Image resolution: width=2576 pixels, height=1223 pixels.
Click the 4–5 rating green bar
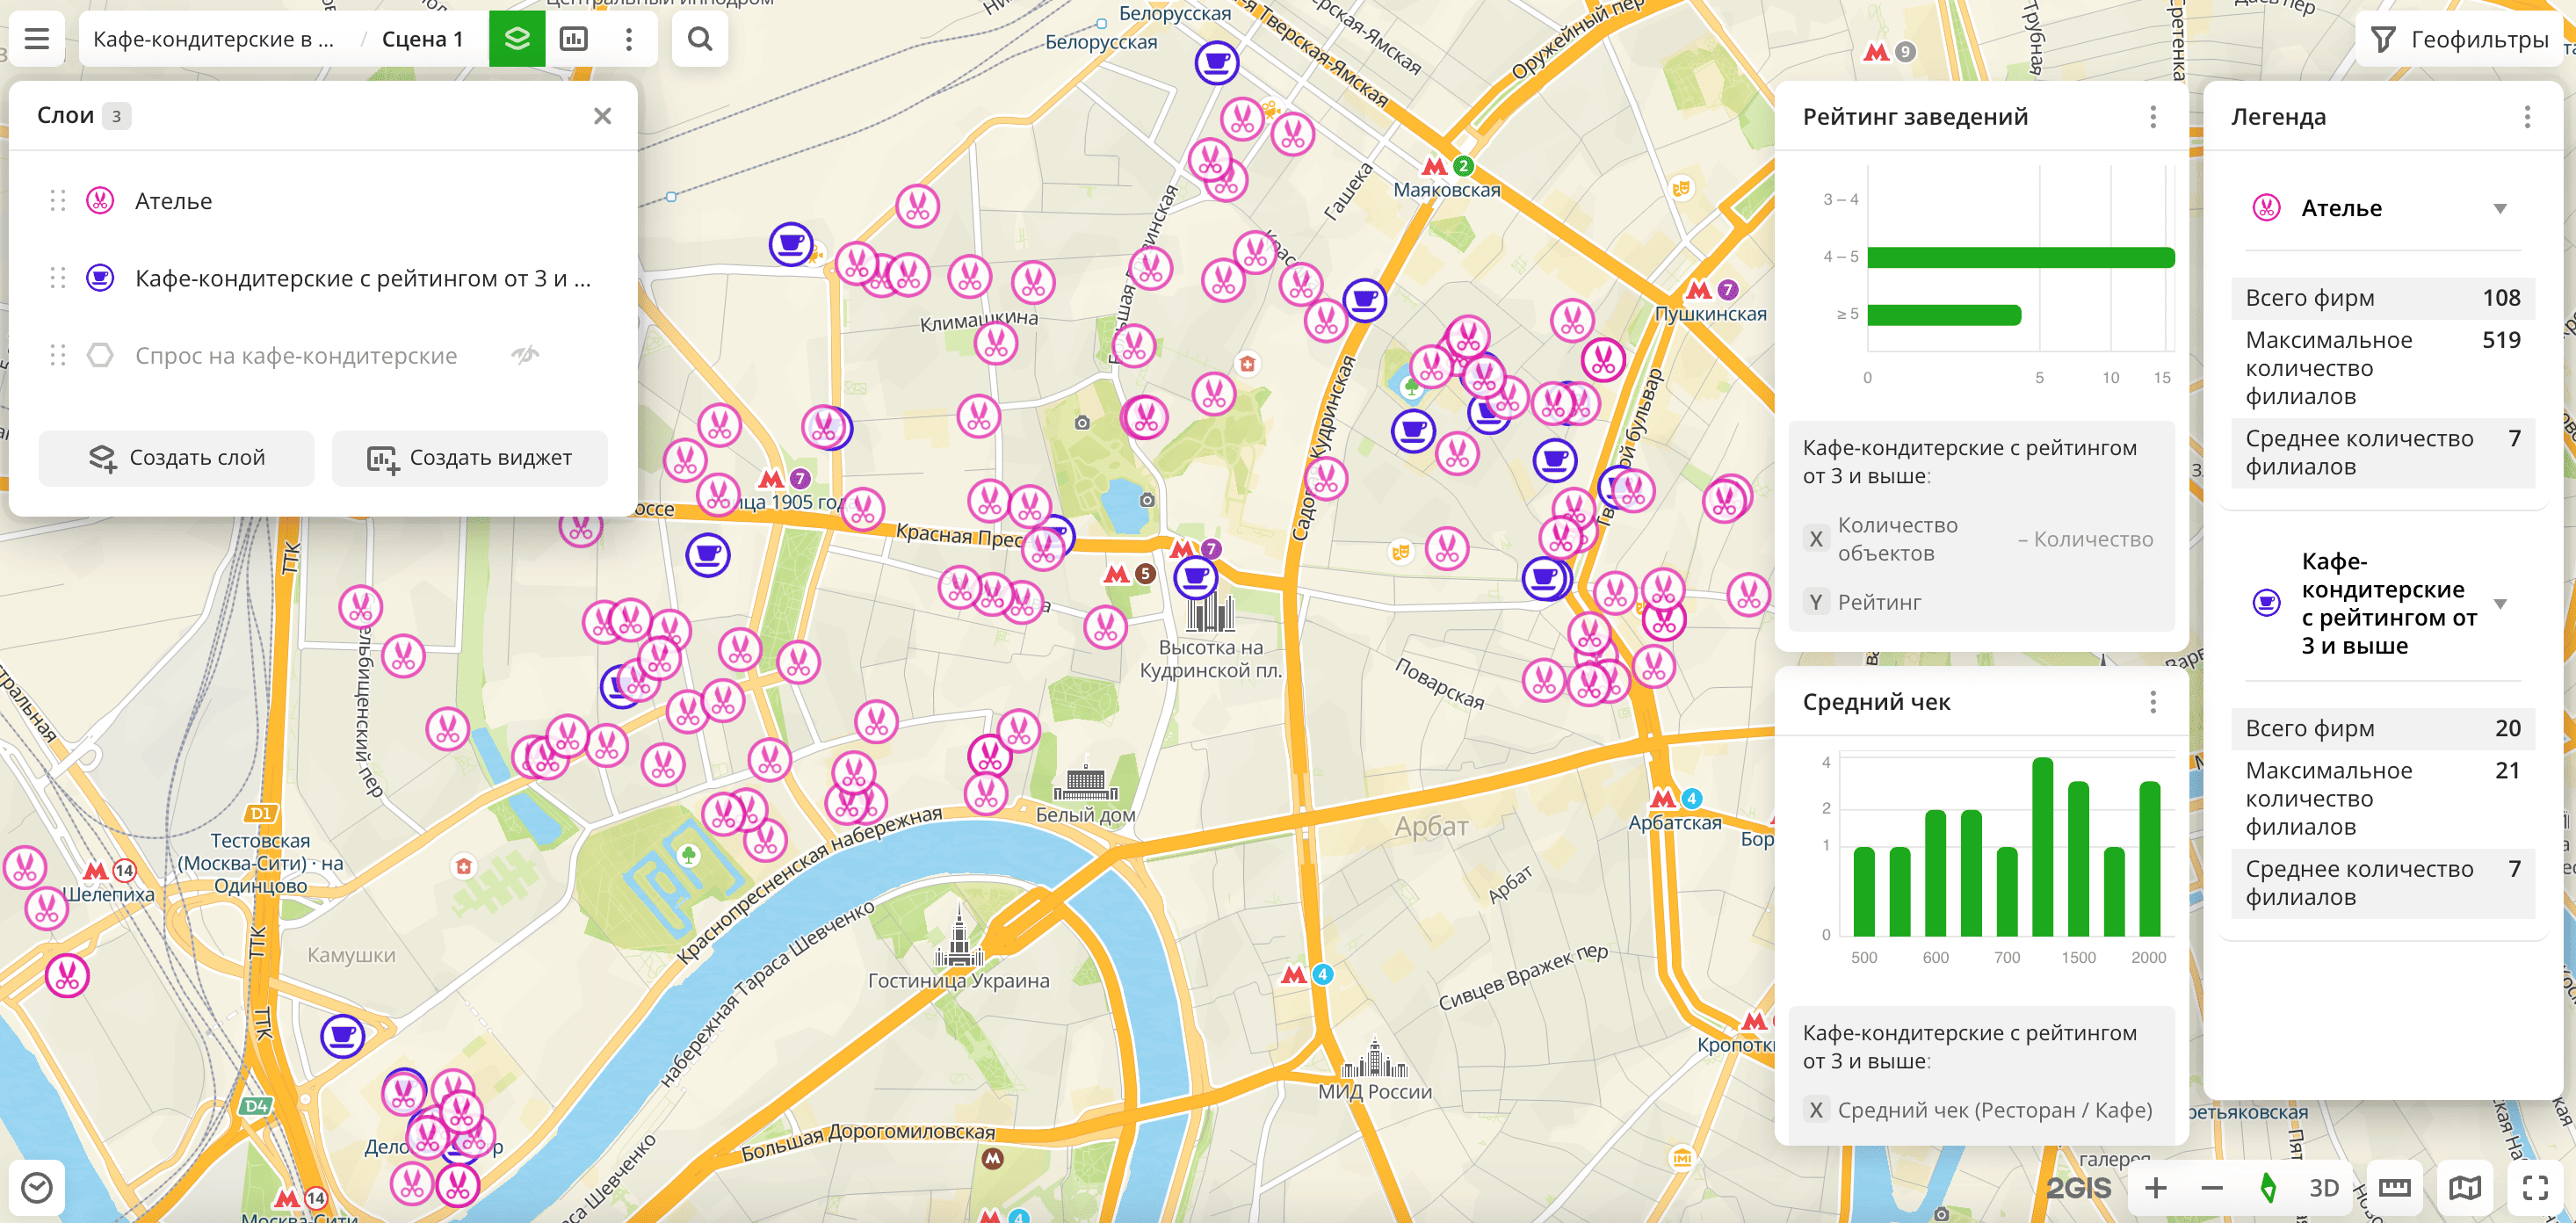point(2020,257)
